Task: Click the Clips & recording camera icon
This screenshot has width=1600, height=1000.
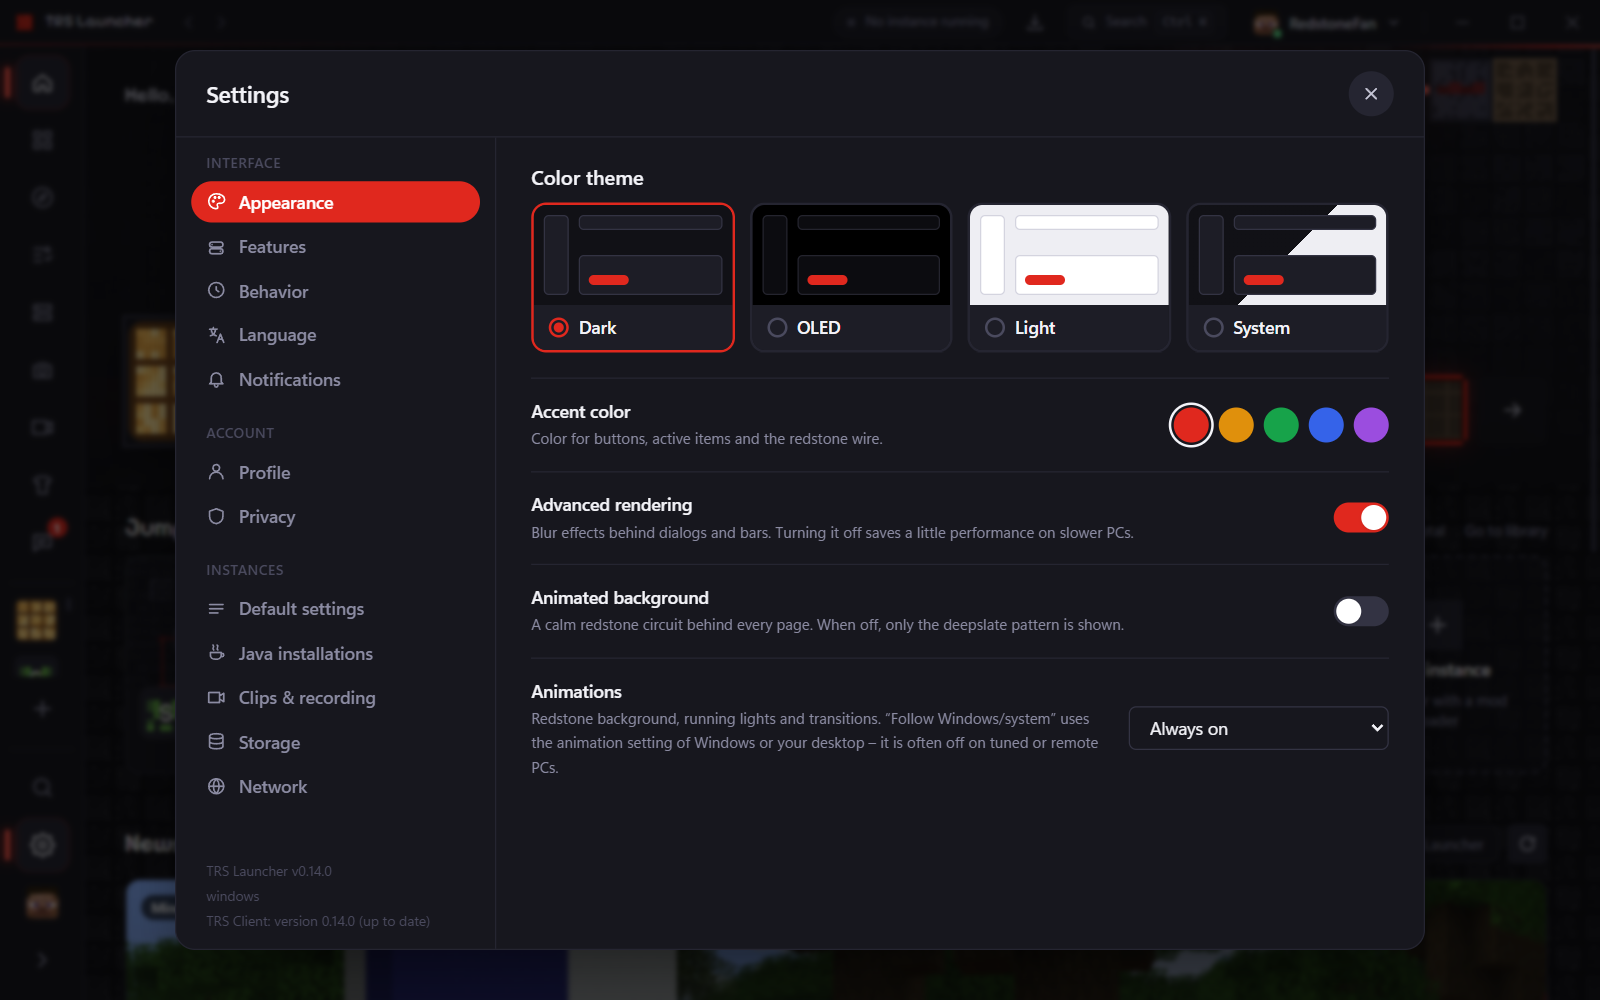Action: coord(216,697)
